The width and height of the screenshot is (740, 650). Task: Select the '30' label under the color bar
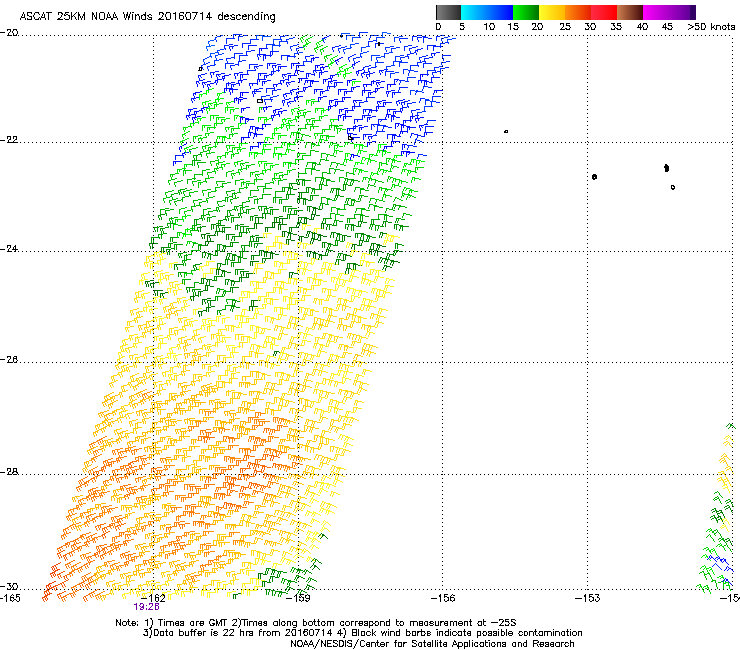590,27
